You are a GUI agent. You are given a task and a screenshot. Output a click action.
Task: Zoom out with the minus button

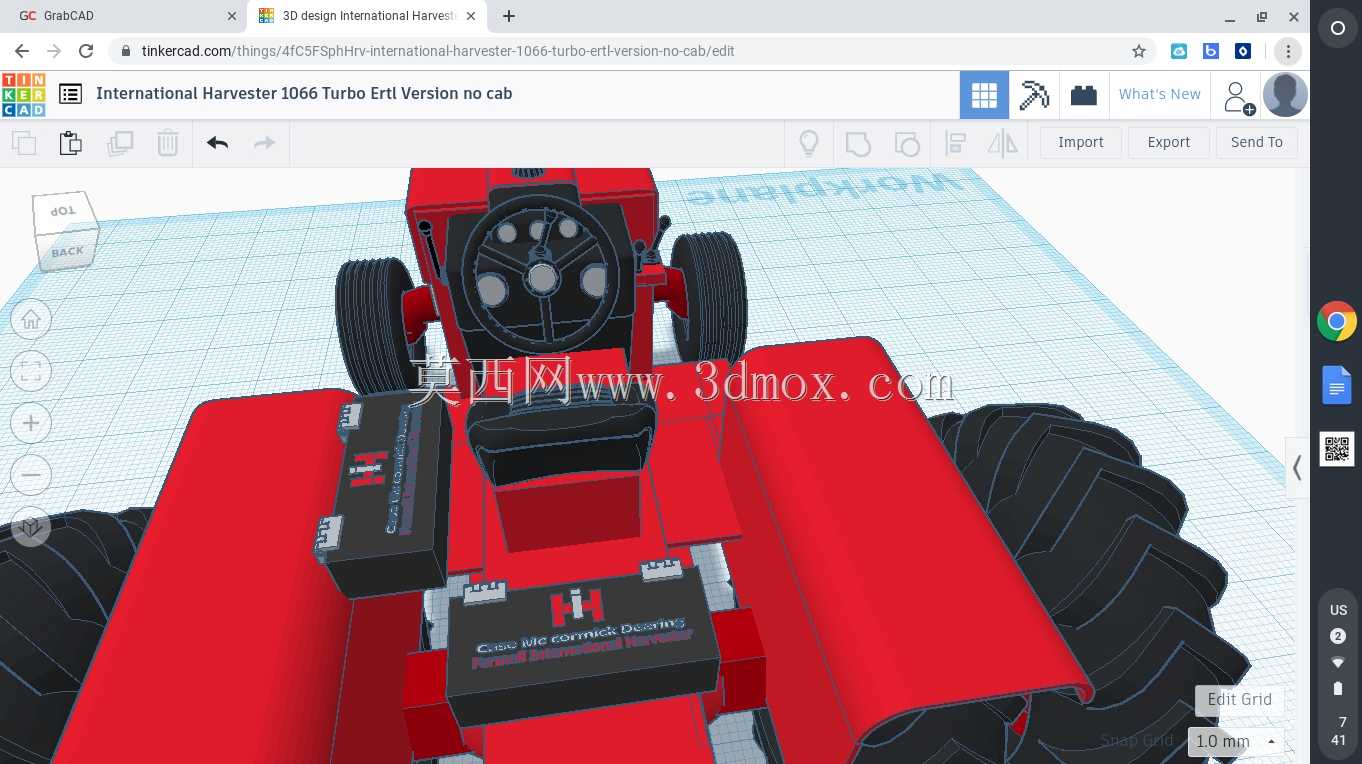tap(31, 475)
